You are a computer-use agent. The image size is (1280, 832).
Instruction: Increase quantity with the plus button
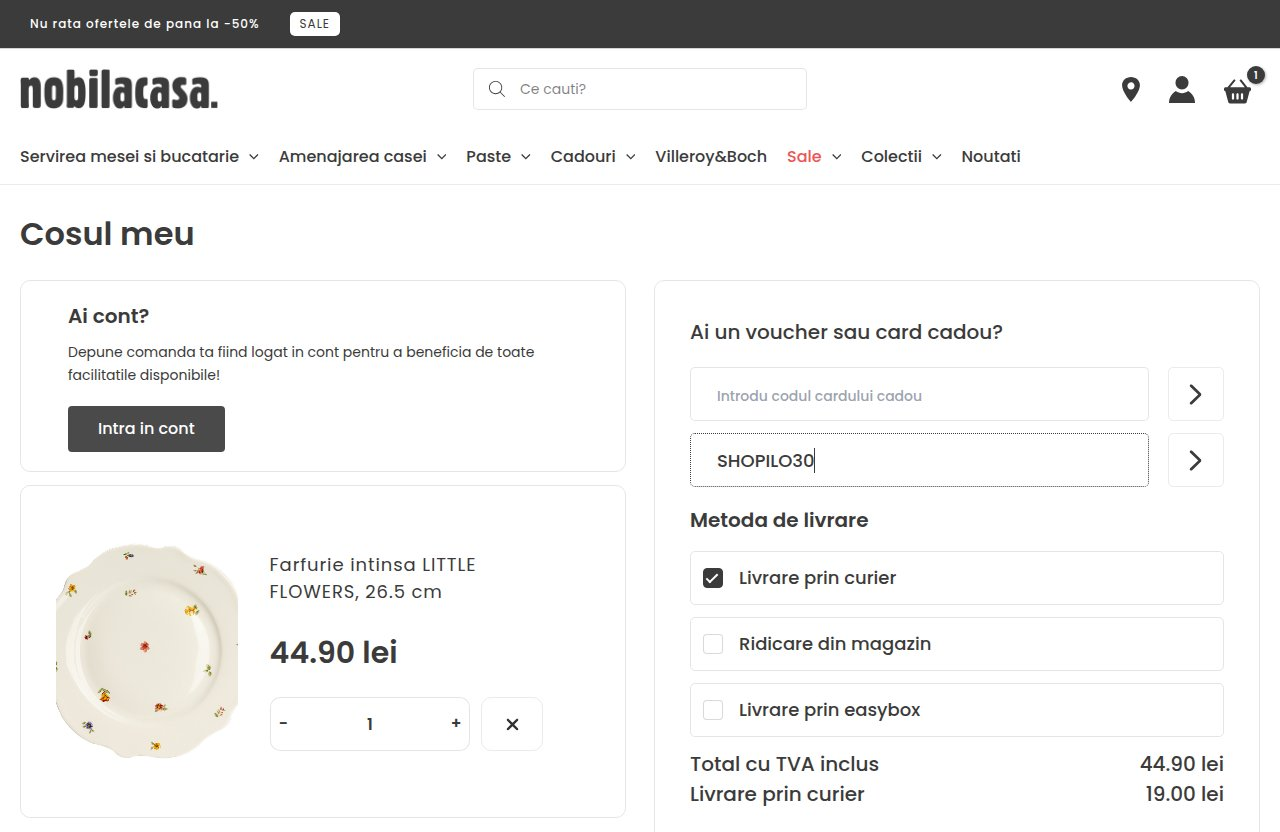(x=456, y=724)
